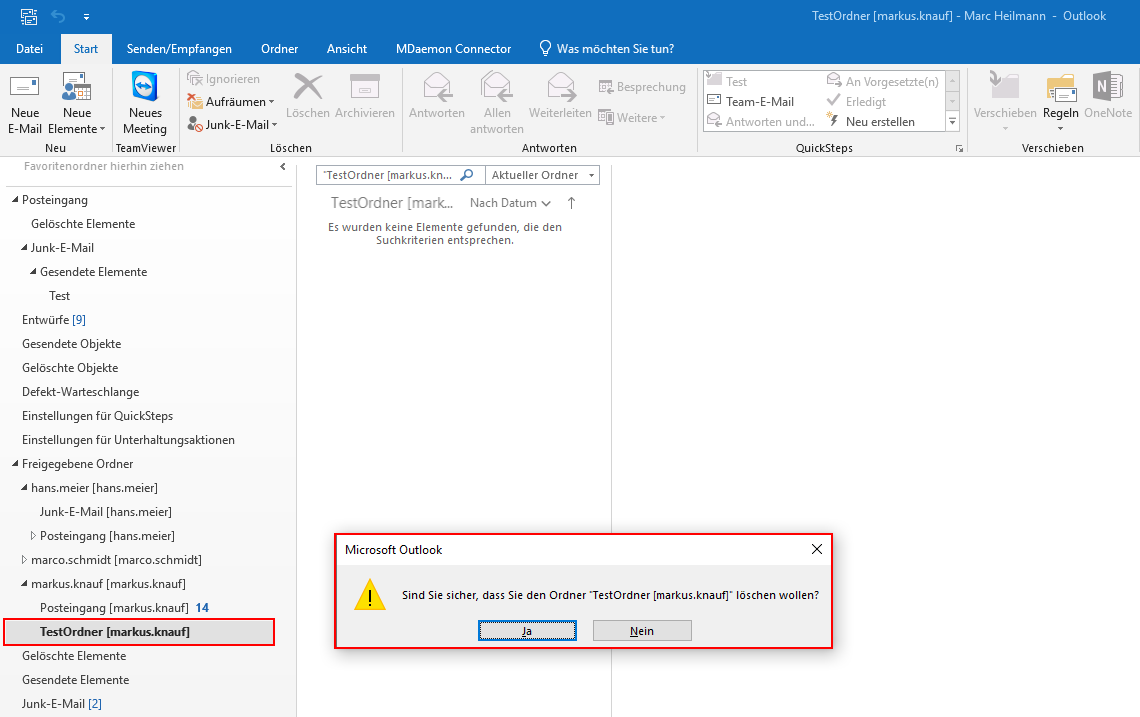Image resolution: width=1140 pixels, height=717 pixels.
Task: Click the Neue E-Mail icon
Action: (x=25, y=88)
